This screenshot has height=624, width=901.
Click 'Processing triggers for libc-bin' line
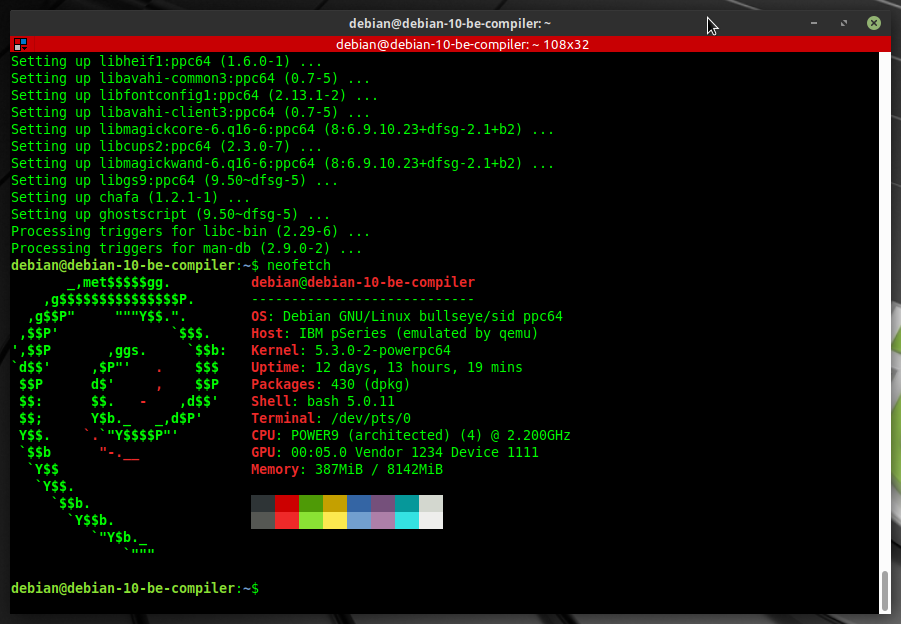pyautogui.click(x=190, y=231)
